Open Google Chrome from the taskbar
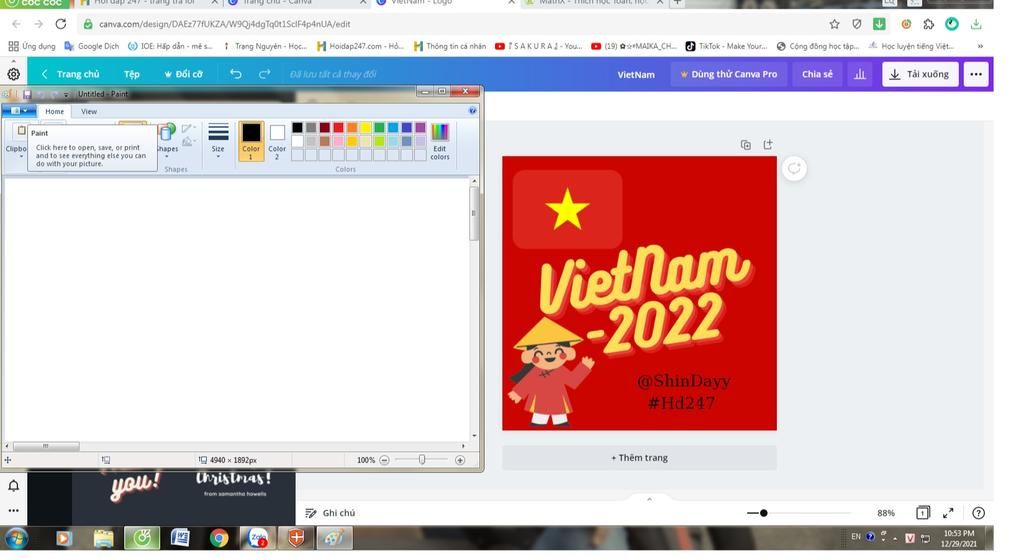Screen dimensions: 1024x558 point(219,538)
